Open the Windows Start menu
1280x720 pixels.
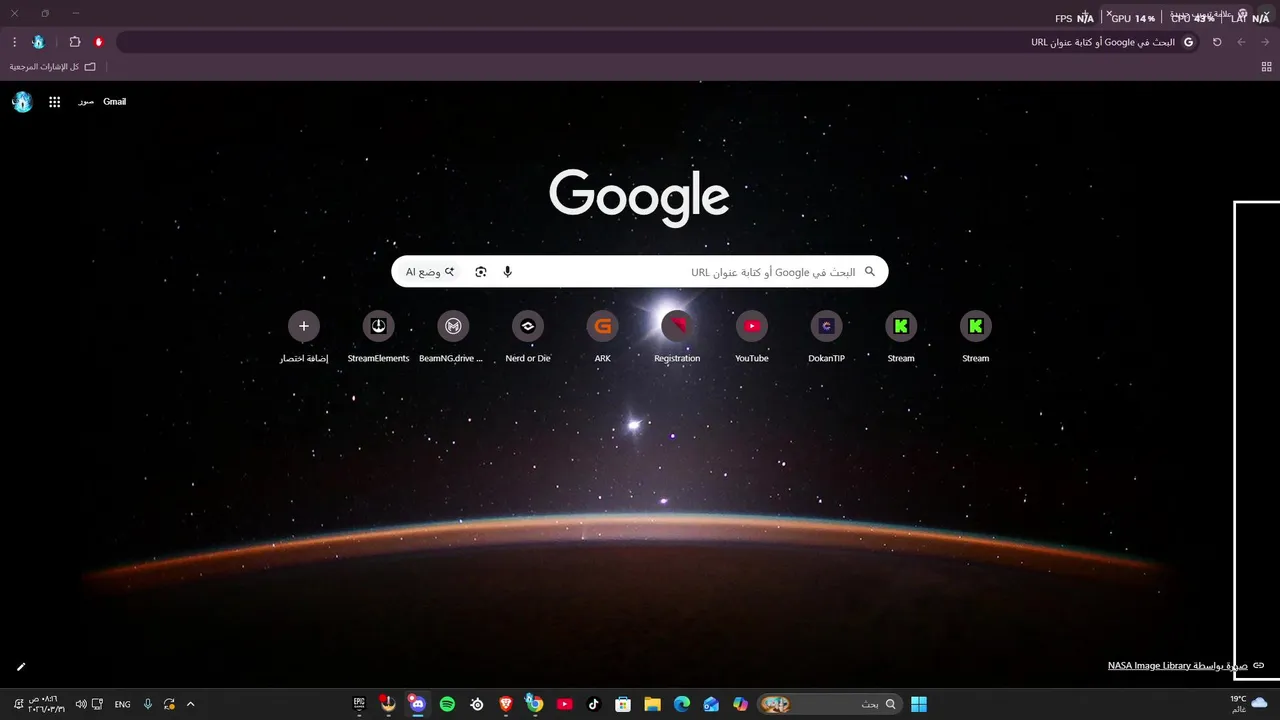(x=919, y=704)
